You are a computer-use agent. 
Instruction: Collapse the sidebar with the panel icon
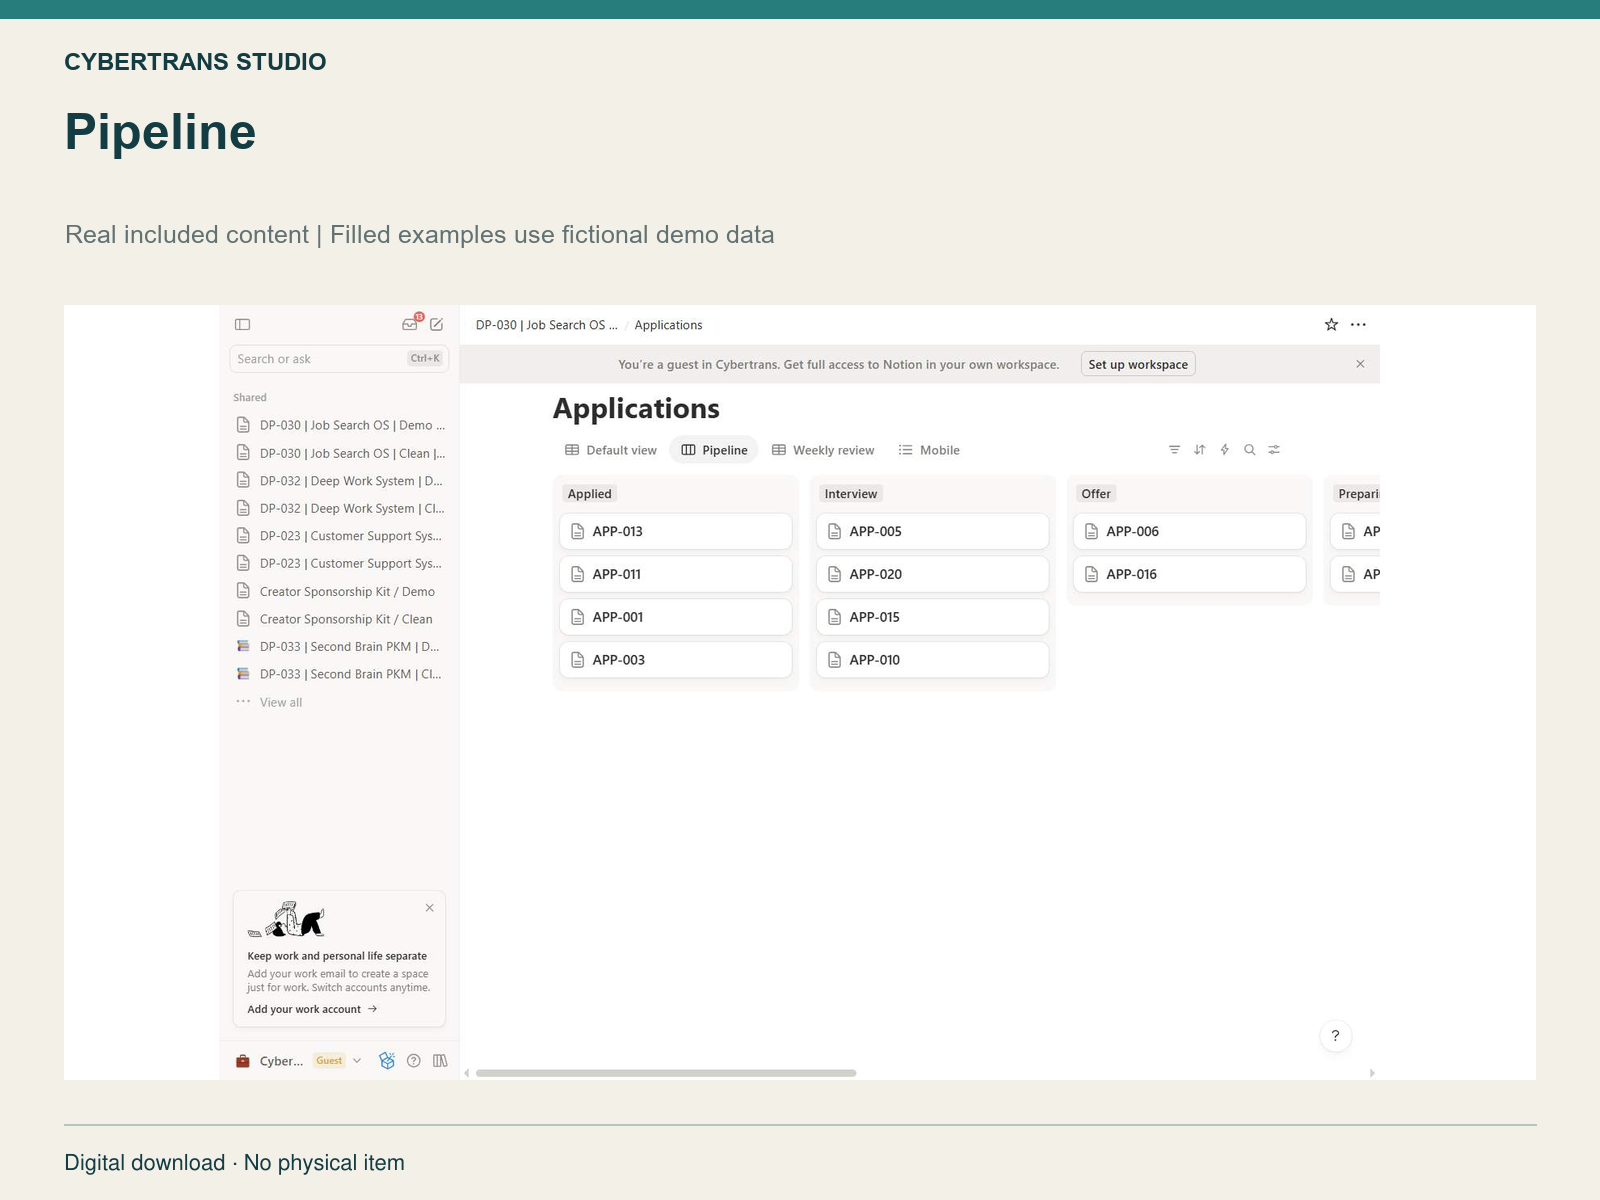click(x=242, y=324)
